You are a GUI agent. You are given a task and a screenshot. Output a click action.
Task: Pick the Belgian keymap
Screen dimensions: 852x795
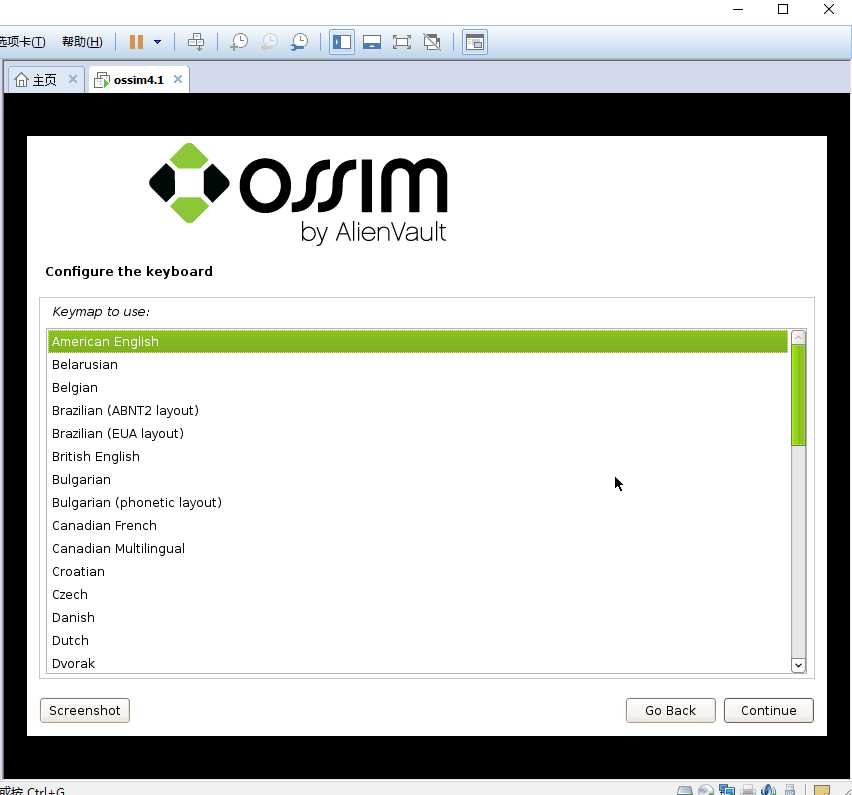click(417, 387)
